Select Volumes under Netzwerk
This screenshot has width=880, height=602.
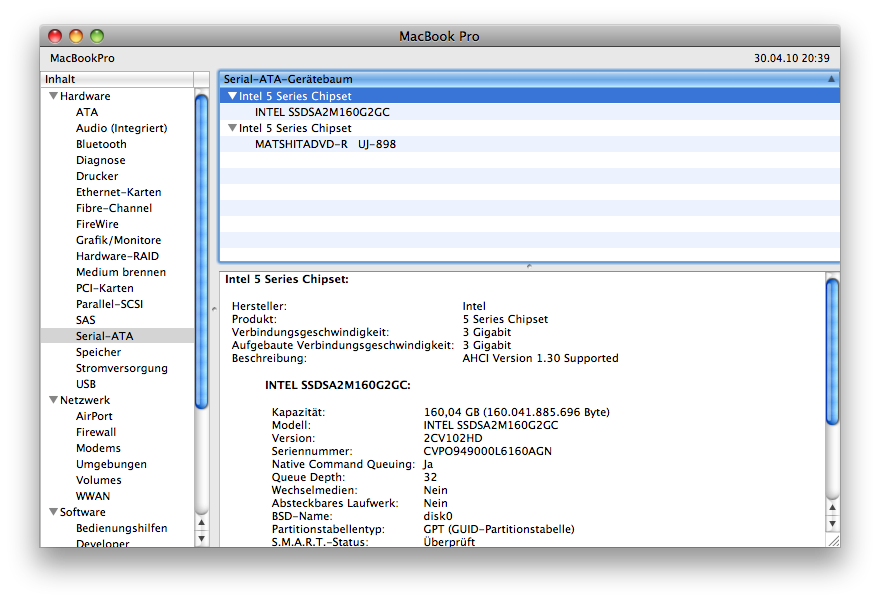pos(98,480)
